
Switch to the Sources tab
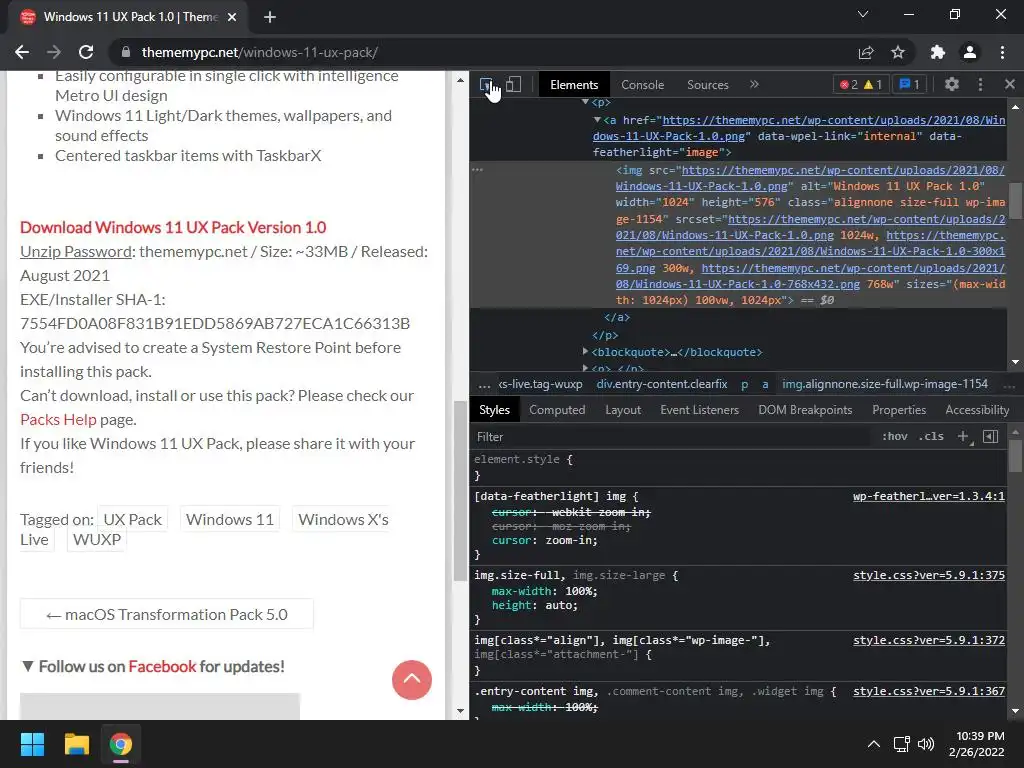707,85
